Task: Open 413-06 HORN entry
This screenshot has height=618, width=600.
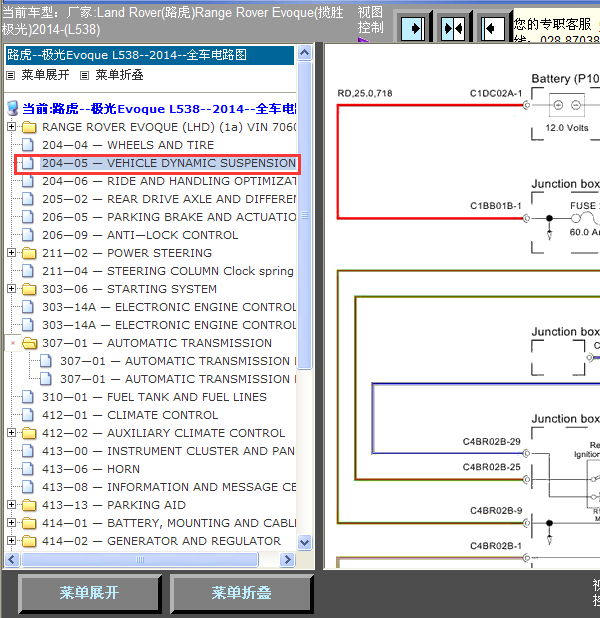Action: tap(91, 469)
